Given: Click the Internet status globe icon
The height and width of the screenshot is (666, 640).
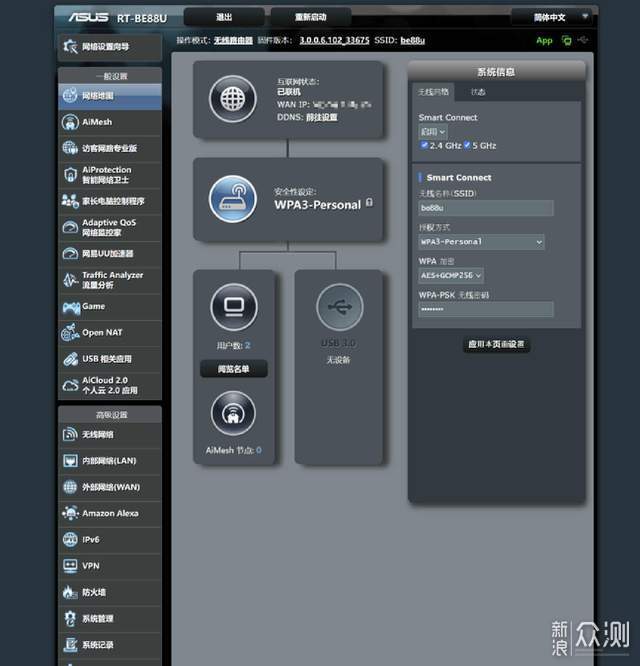Looking at the screenshot, I should click(233, 99).
